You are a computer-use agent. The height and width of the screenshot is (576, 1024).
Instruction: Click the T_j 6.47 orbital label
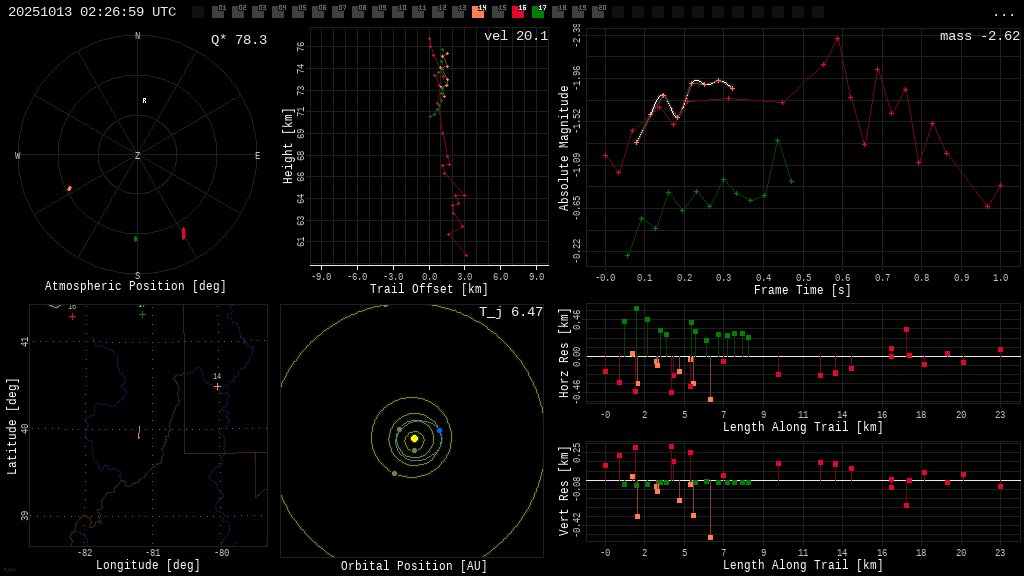[x=510, y=312]
